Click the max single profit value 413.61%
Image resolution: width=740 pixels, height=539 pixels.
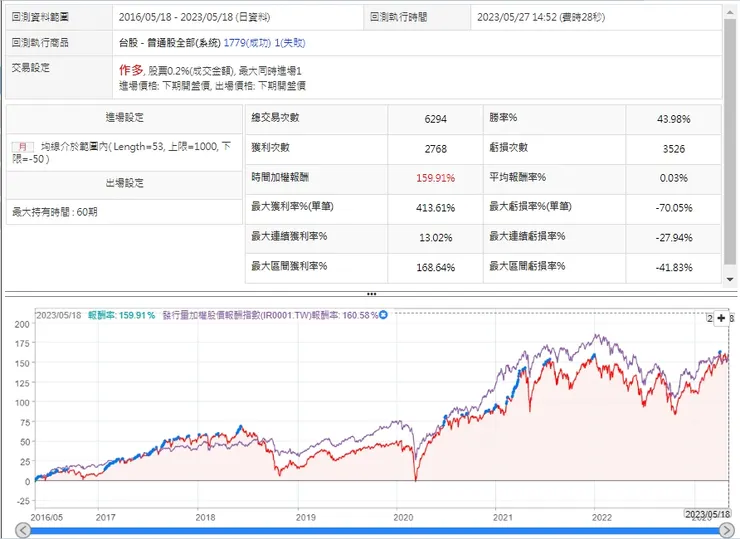click(435, 208)
